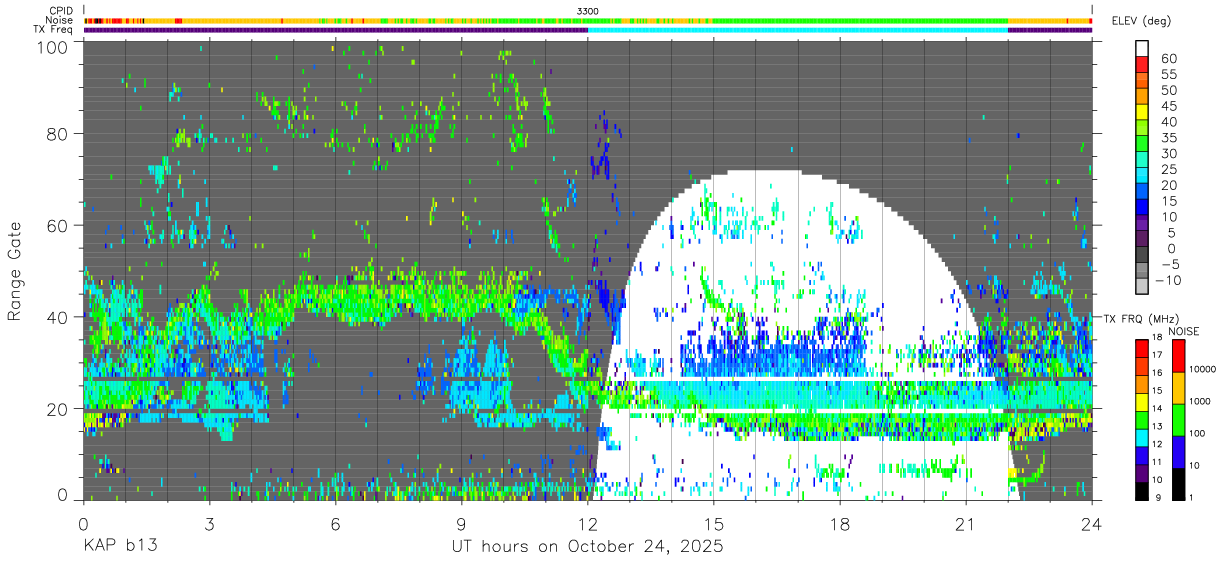Click the 40 label on elevation colorbar

[1168, 122]
